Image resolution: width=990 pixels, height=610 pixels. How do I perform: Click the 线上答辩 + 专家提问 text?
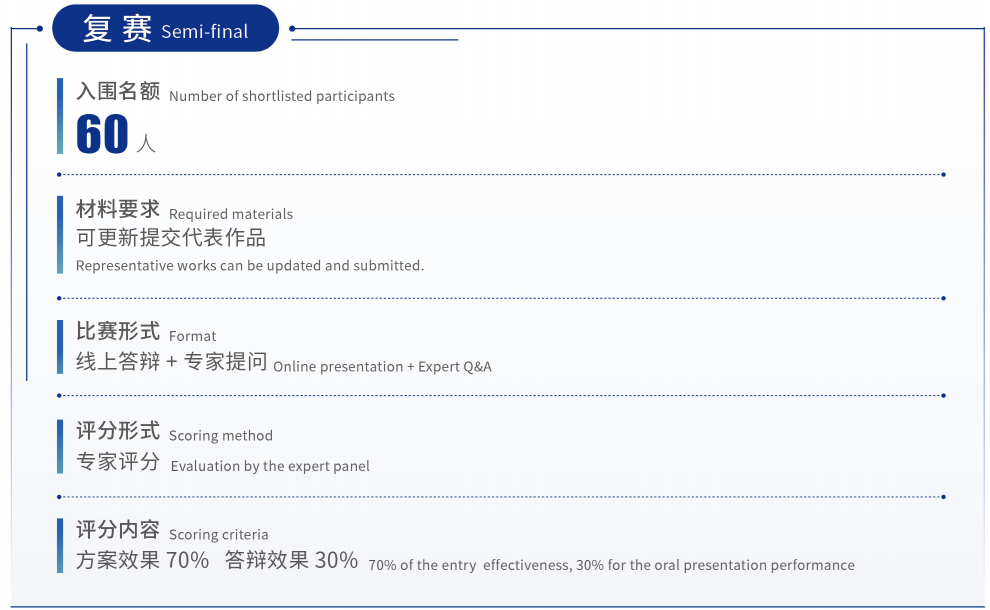(x=171, y=362)
